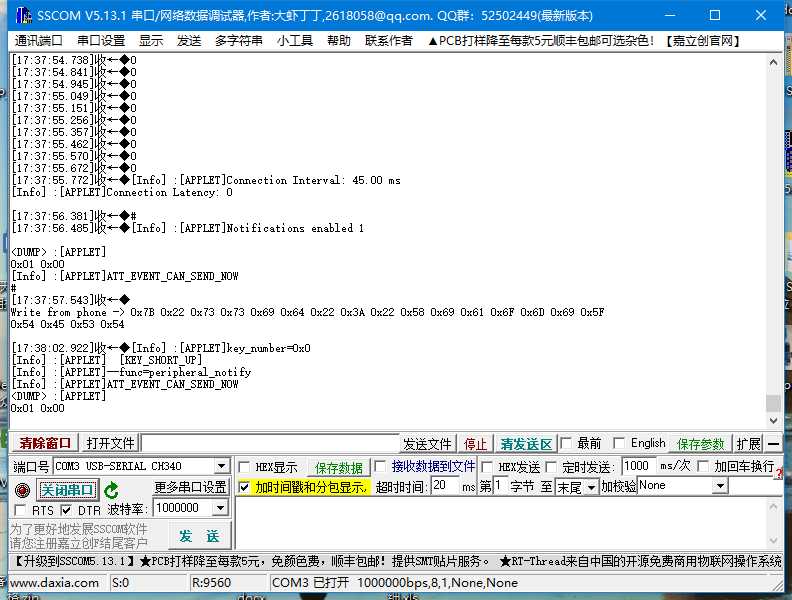Open the 显示 menu
The image size is (792, 600).
tap(151, 40)
